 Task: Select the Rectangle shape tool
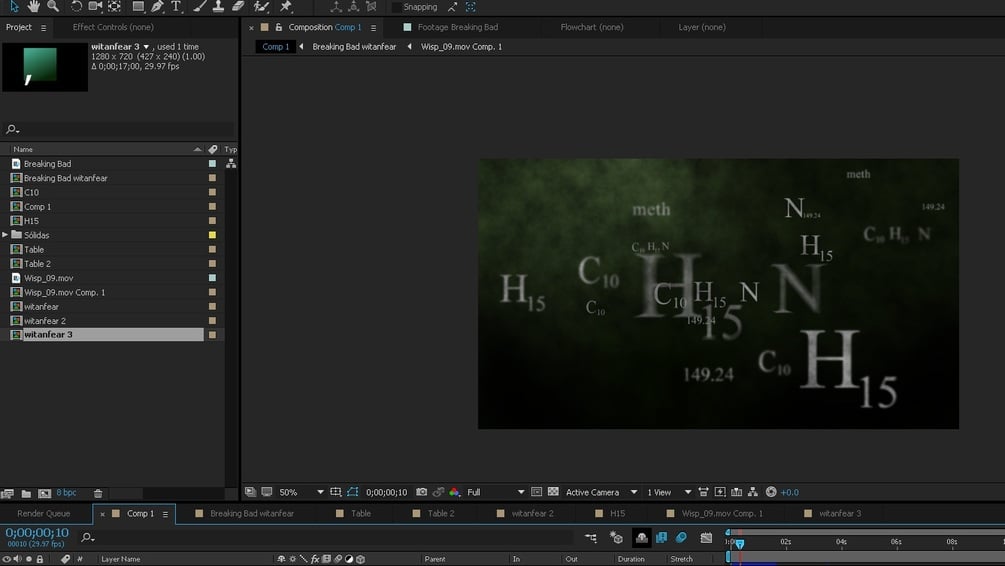coord(138,6)
